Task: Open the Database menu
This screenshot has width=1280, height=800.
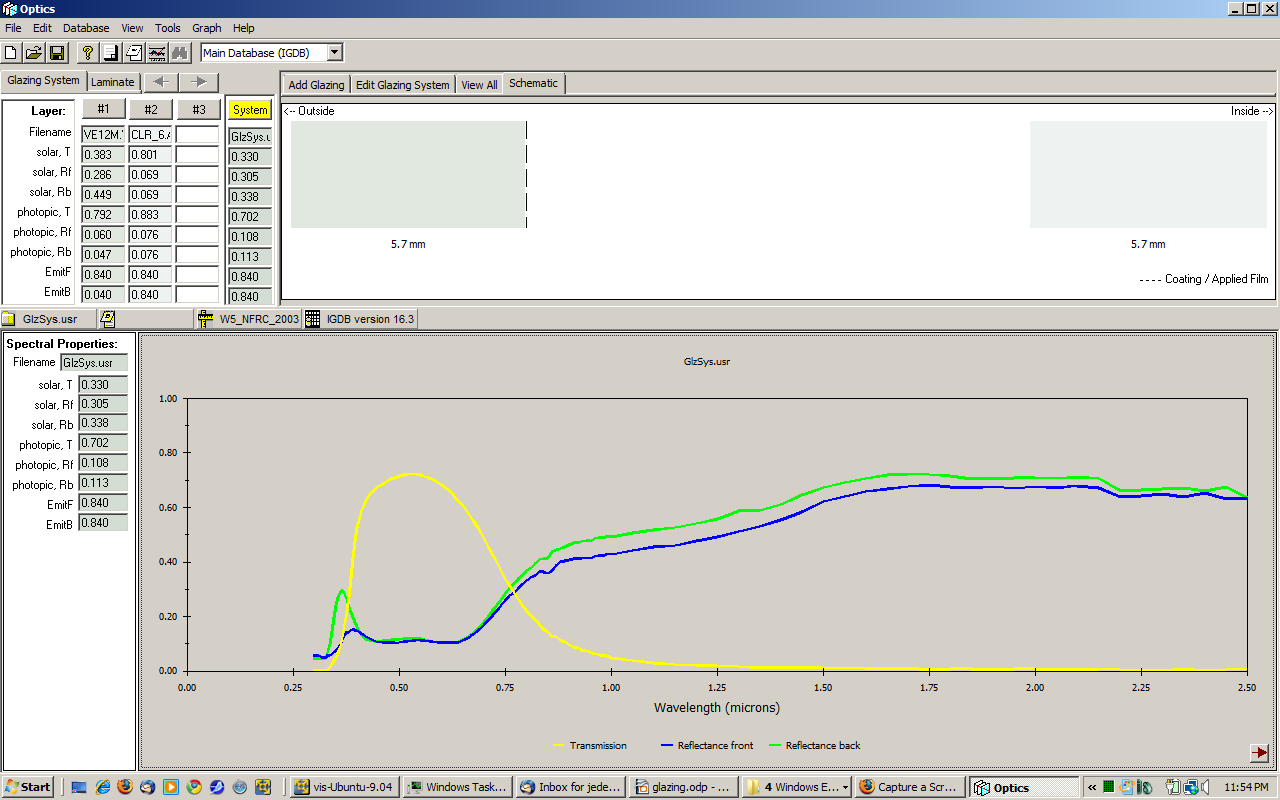Action: click(85, 28)
